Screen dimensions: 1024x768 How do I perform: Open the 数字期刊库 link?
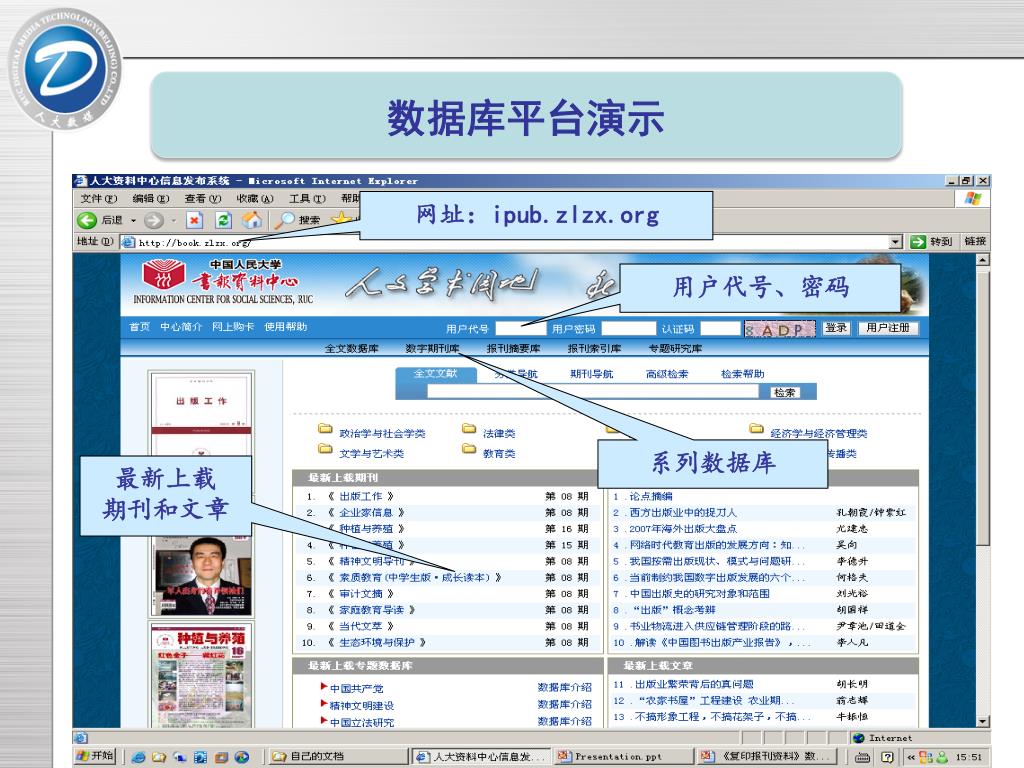coord(432,349)
